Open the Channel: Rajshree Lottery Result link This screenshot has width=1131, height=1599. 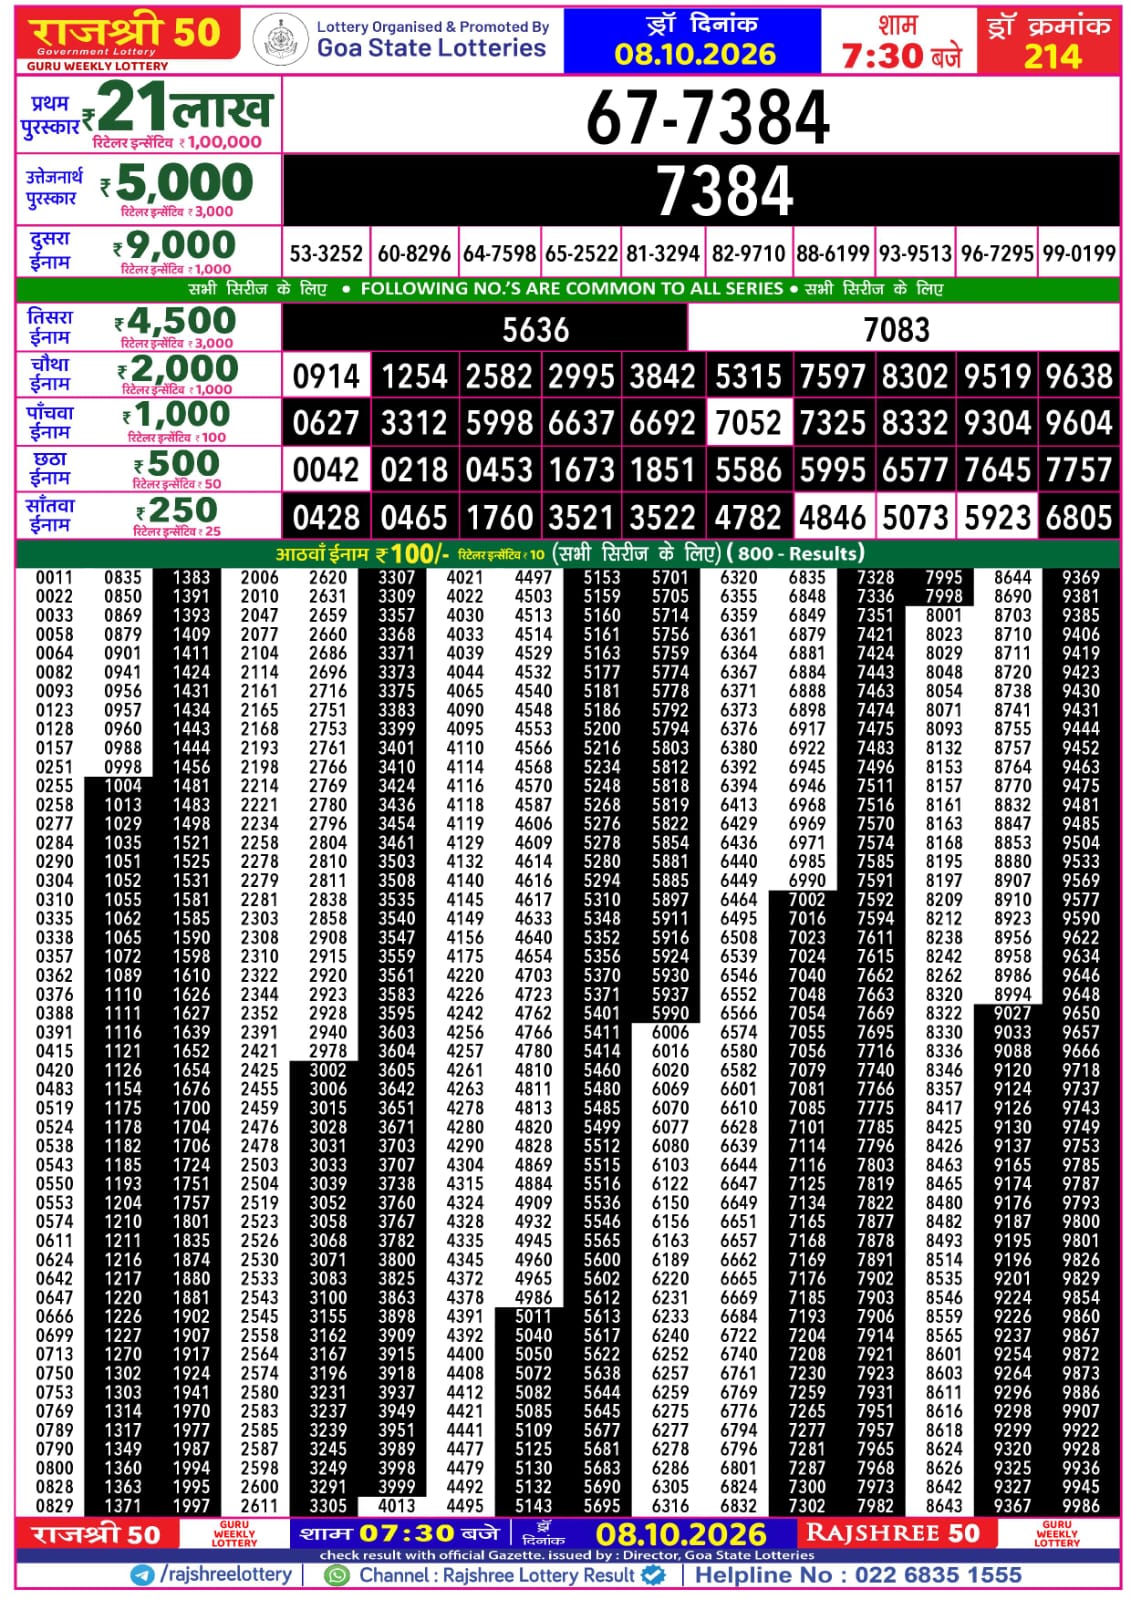(x=497, y=1575)
